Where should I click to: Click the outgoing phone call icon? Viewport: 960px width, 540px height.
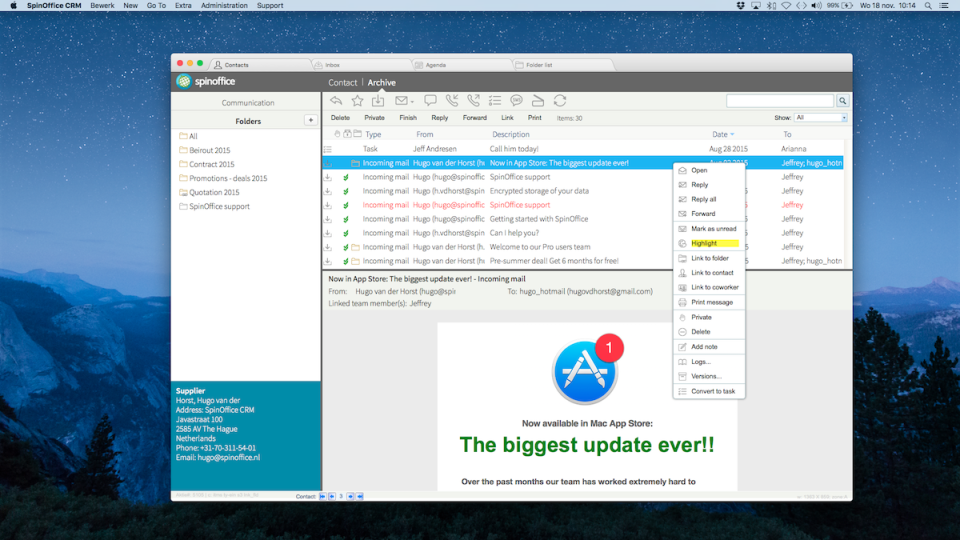[x=473, y=100]
